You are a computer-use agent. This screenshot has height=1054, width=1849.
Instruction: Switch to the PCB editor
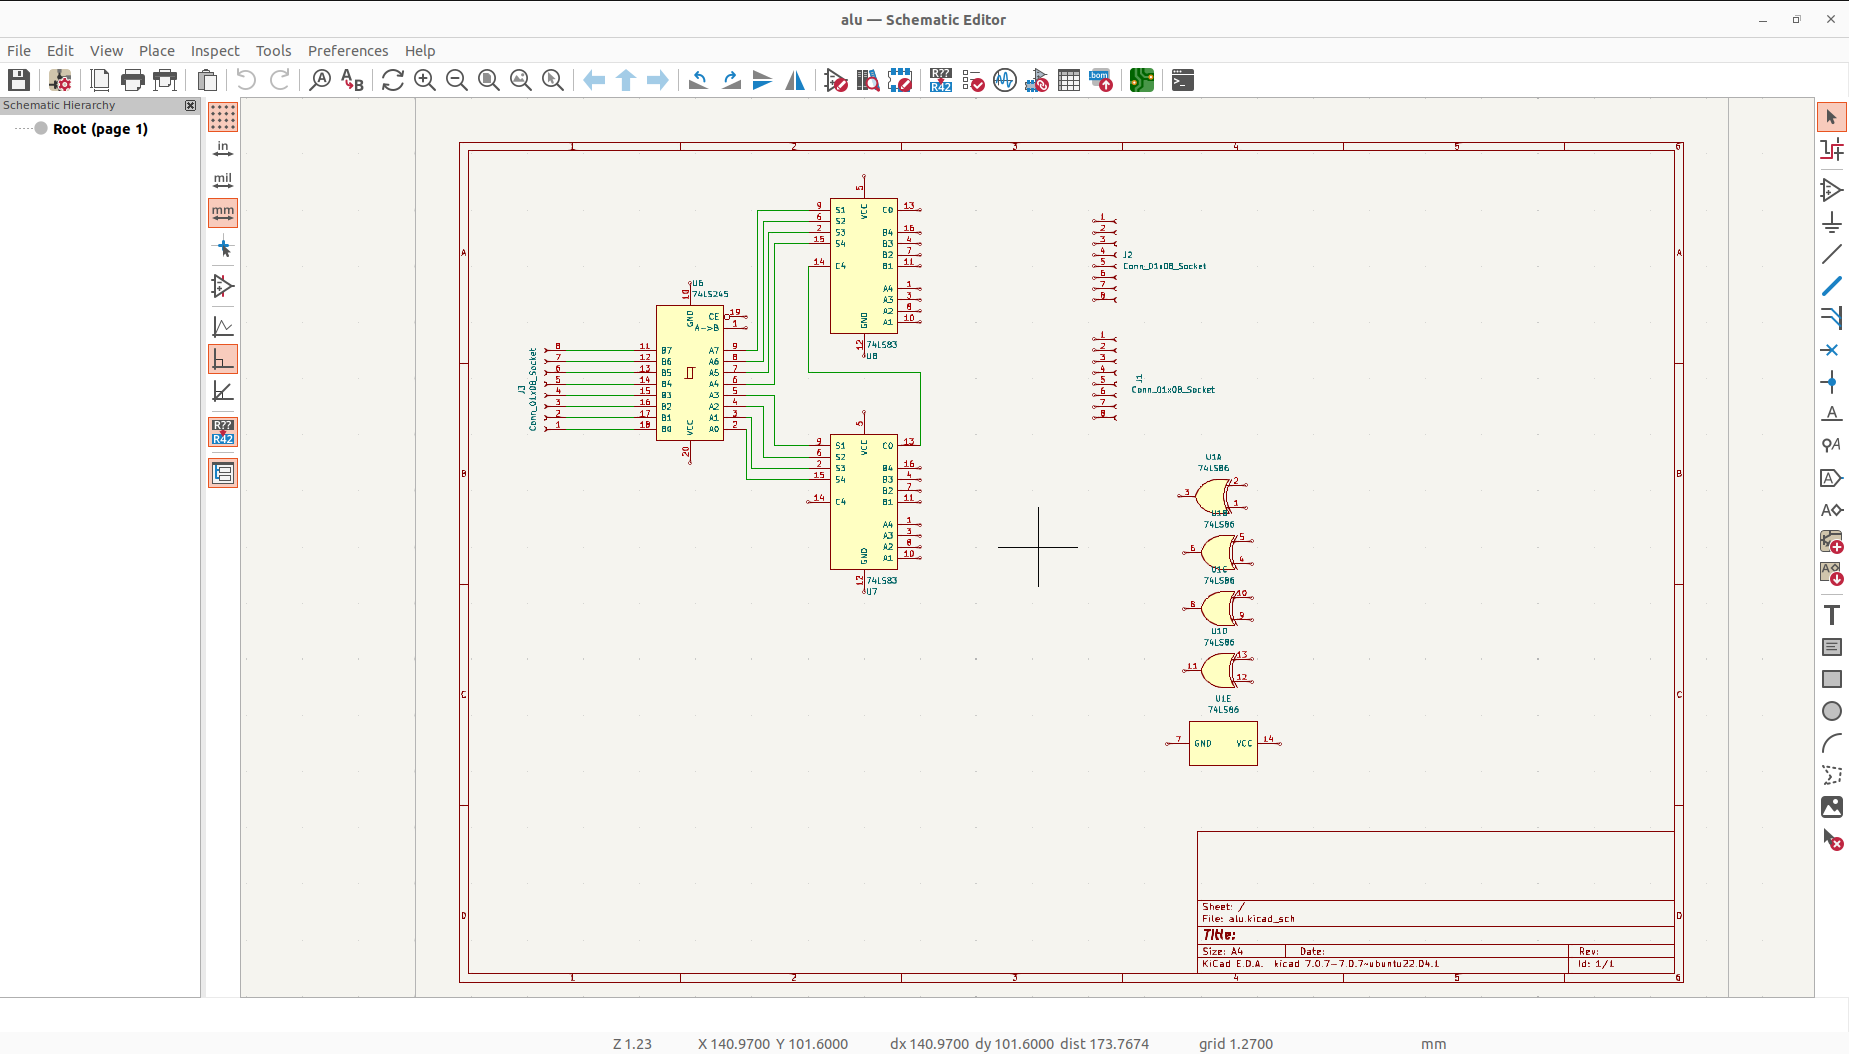point(1142,80)
